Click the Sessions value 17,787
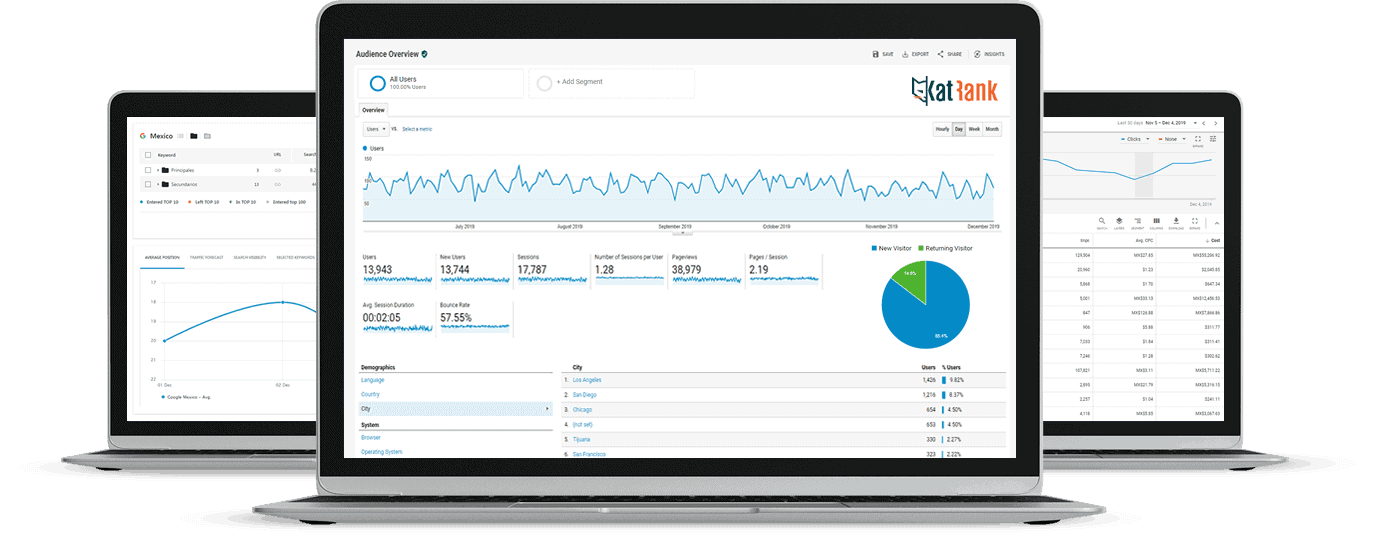This screenshot has width=1374, height=534. 532,269
